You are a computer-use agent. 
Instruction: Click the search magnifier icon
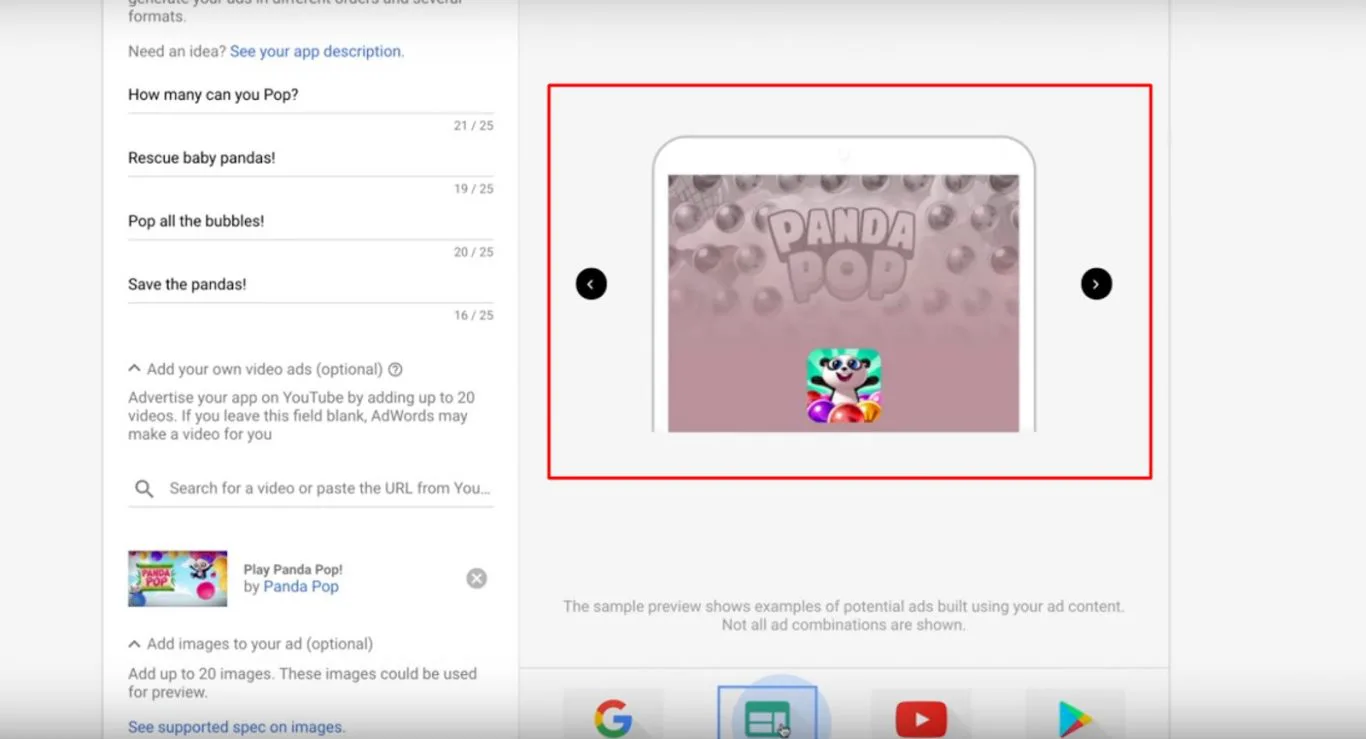pyautogui.click(x=144, y=488)
